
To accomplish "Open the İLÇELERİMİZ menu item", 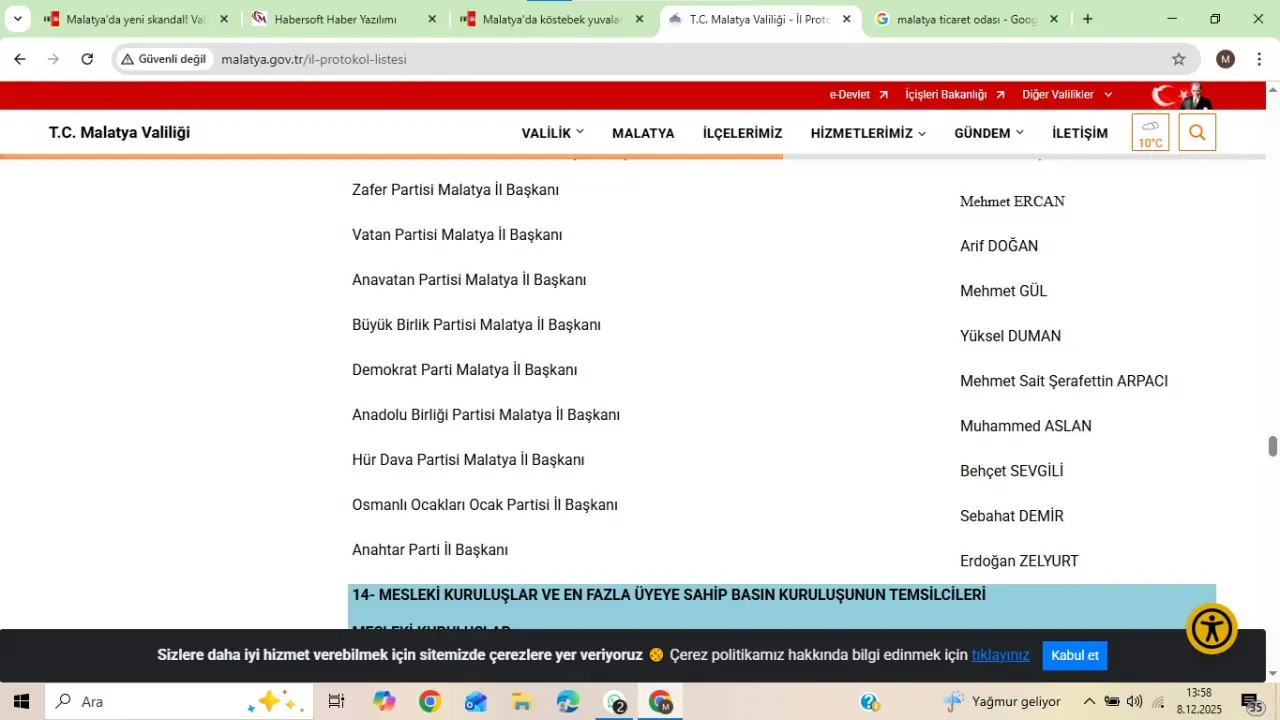I will (742, 133).
